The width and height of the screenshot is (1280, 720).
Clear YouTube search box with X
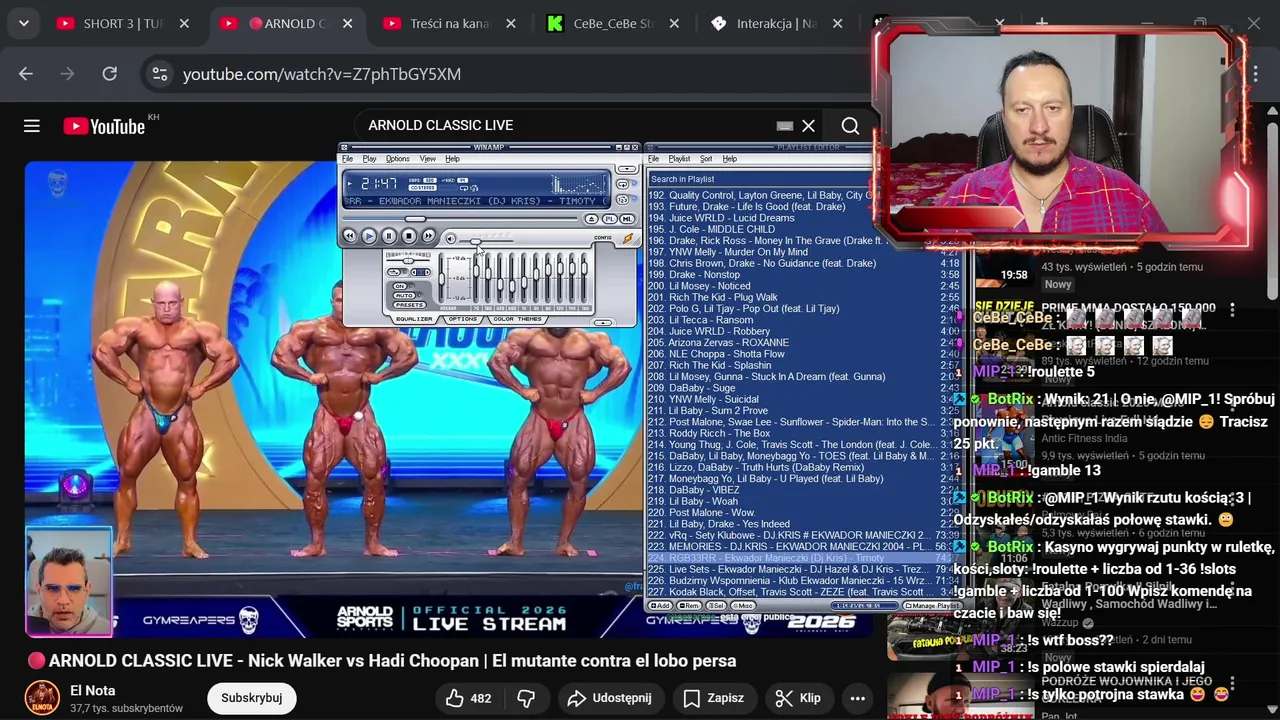pos(808,126)
